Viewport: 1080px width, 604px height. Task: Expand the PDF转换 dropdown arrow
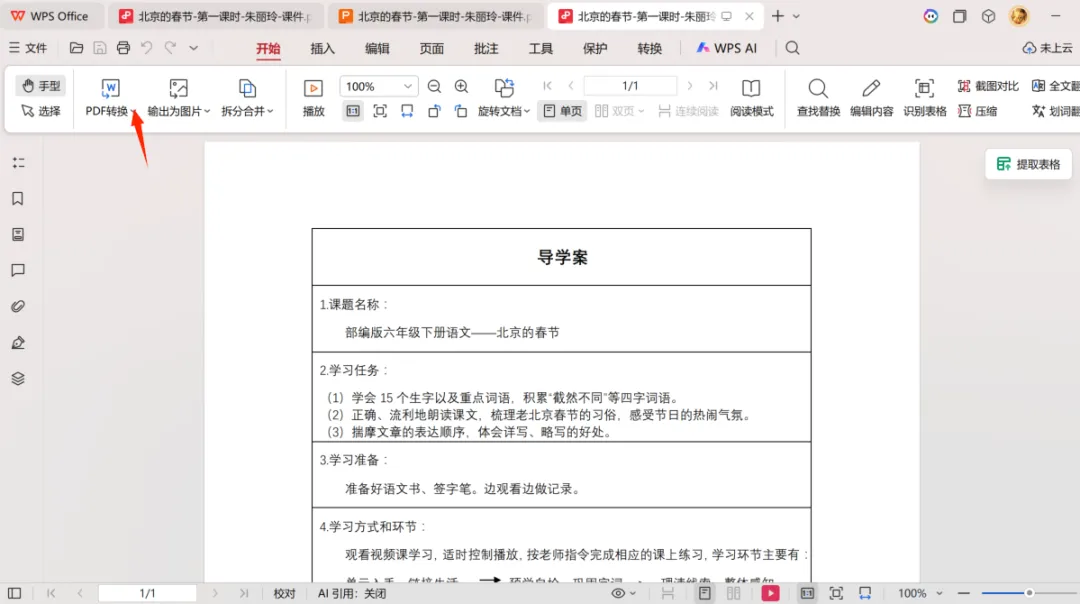click(x=134, y=112)
